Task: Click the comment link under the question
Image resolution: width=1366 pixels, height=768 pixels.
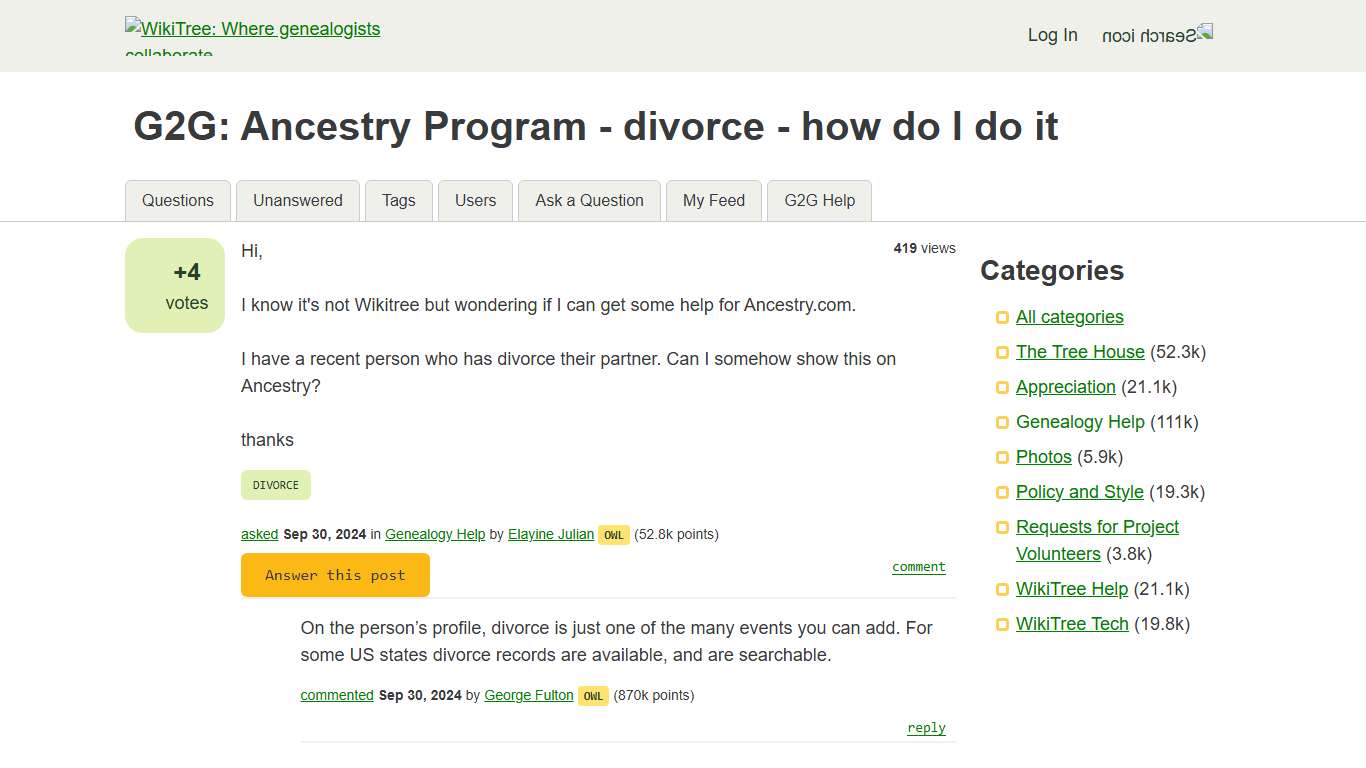Action: pyautogui.click(x=917, y=566)
